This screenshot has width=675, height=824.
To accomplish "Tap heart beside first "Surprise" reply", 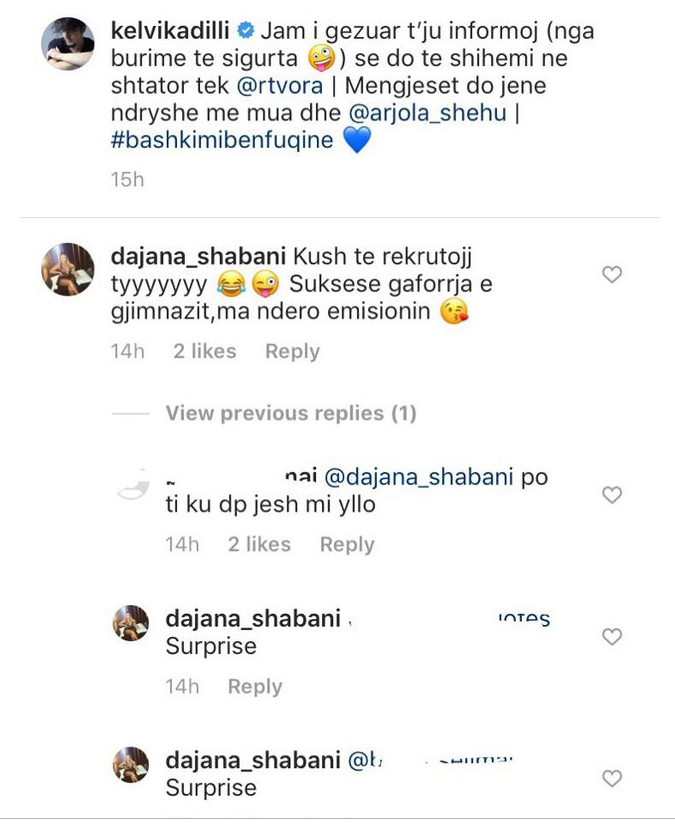I will (612, 636).
